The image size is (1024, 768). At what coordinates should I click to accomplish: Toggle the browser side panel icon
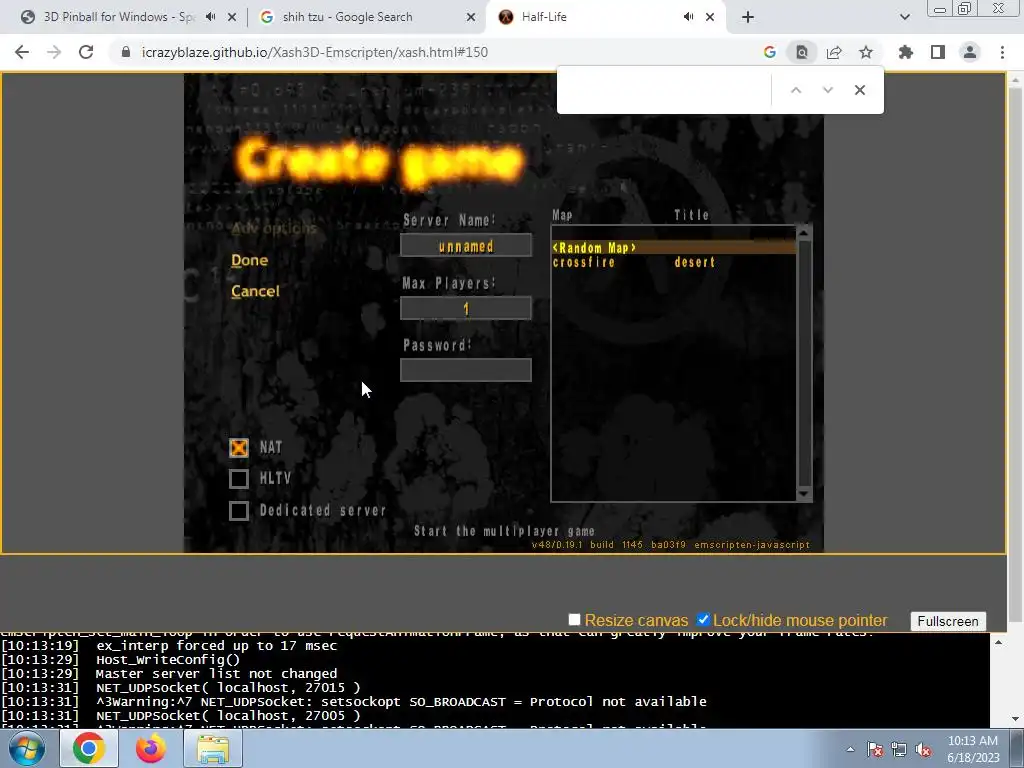click(938, 52)
